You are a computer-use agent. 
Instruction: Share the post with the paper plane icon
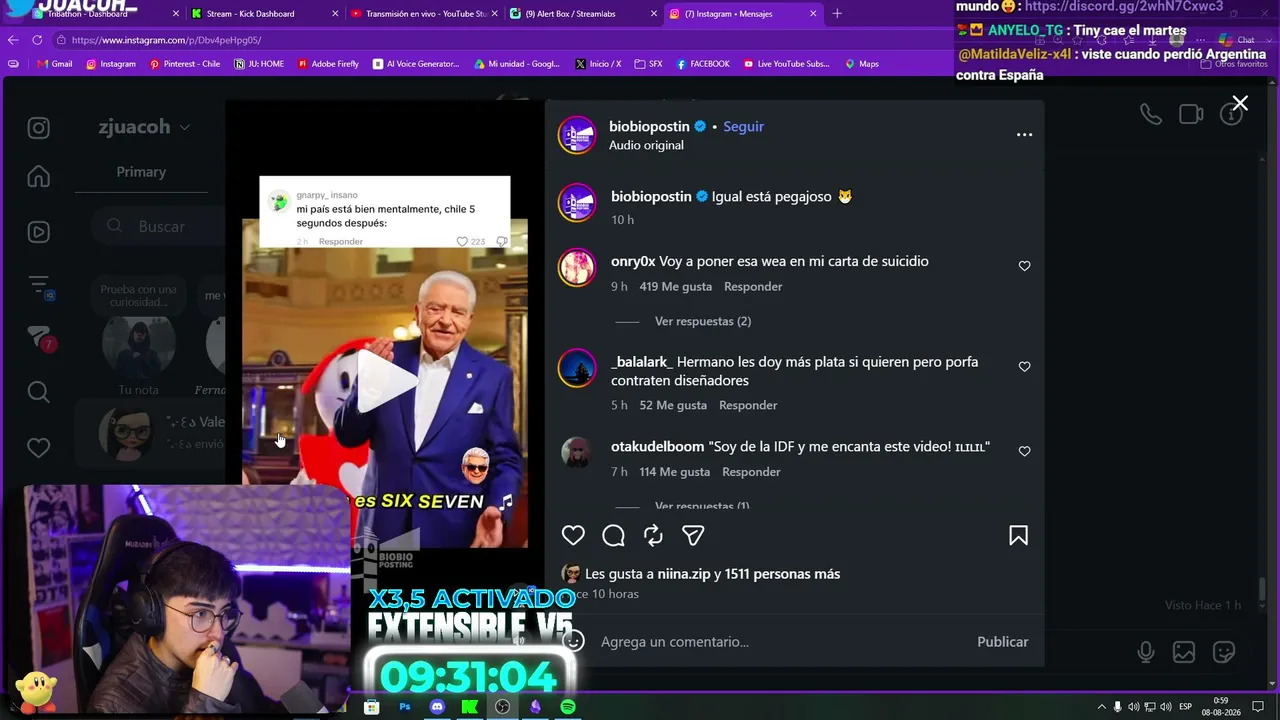click(x=693, y=535)
